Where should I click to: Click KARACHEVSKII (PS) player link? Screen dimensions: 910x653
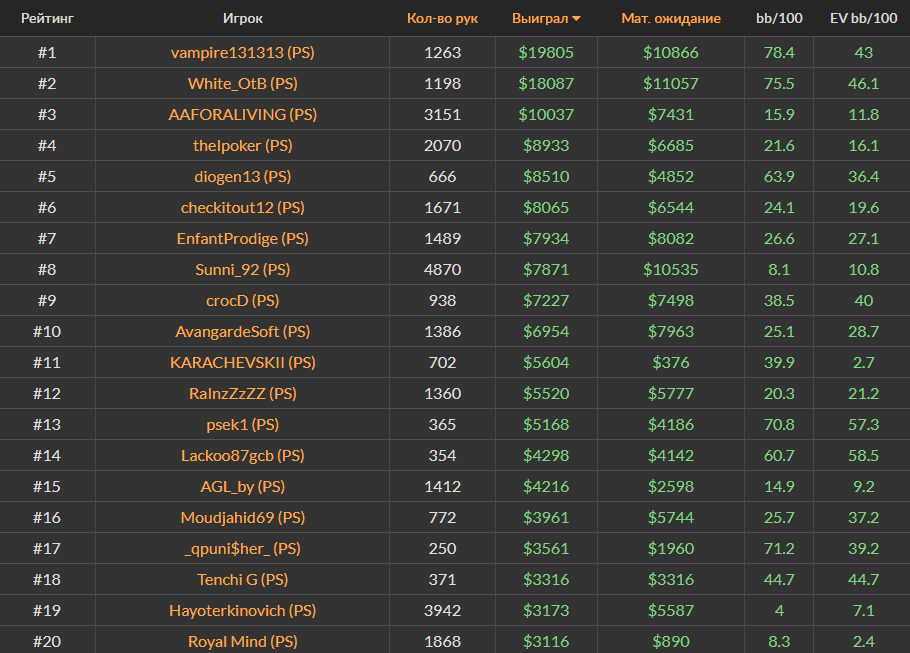click(x=243, y=362)
